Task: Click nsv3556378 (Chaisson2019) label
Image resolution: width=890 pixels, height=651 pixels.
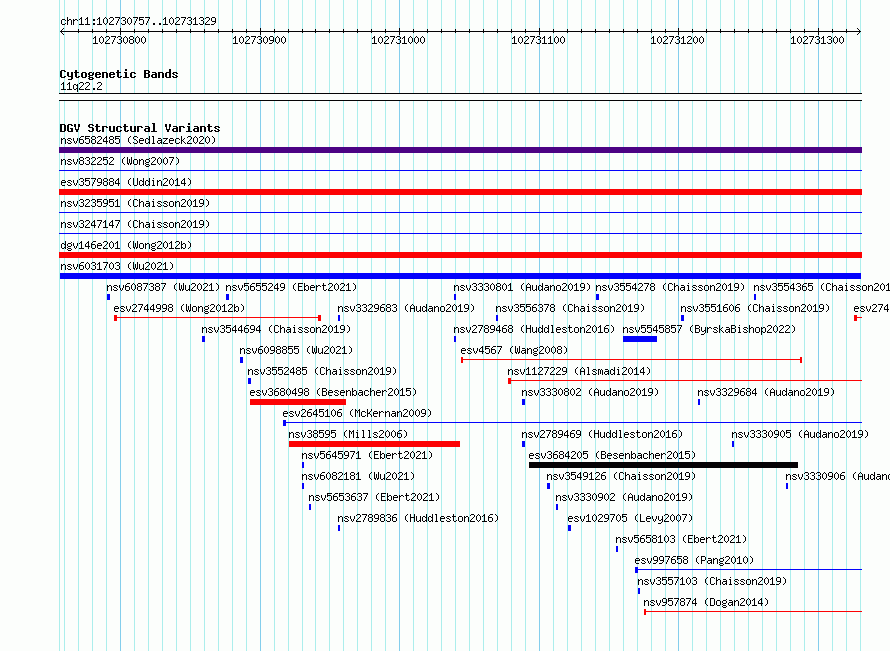Action: tap(570, 308)
